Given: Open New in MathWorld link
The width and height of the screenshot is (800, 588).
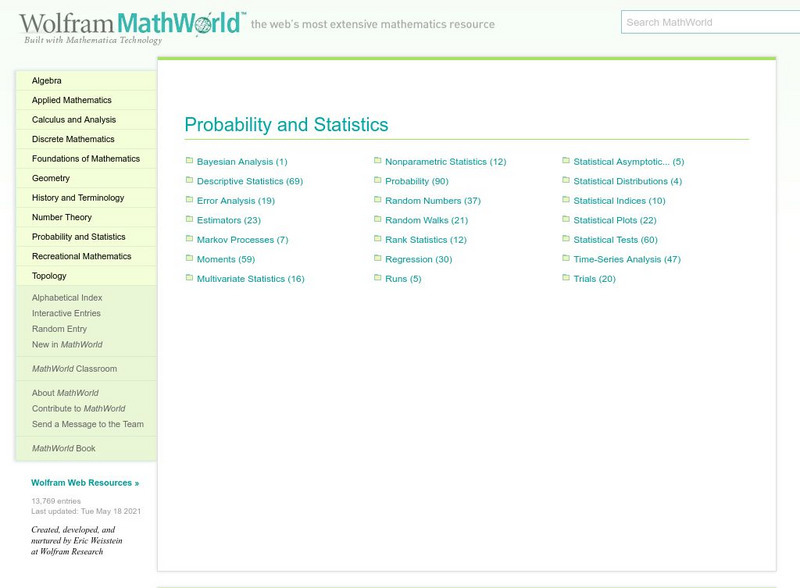Looking at the screenshot, I should [67, 345].
